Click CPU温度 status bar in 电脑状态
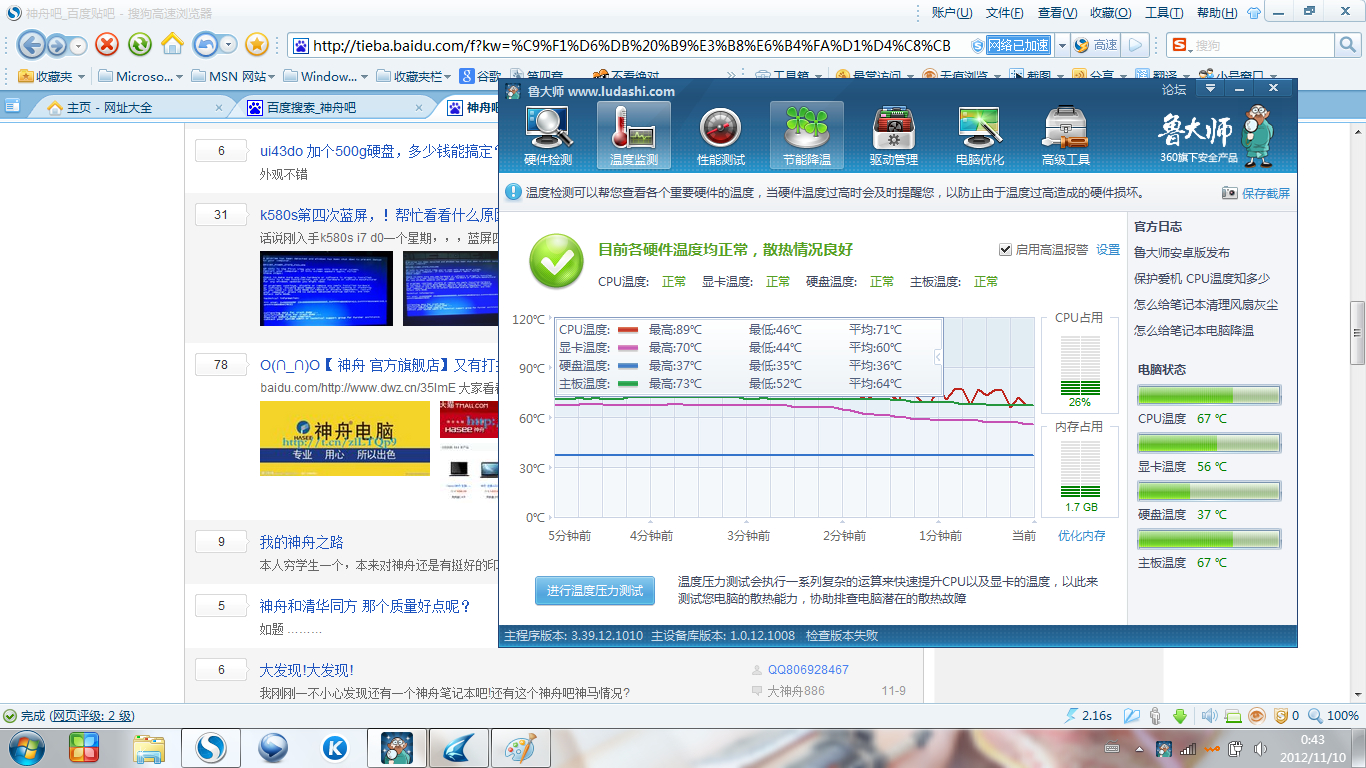The width and height of the screenshot is (1366, 768). coord(1209,395)
